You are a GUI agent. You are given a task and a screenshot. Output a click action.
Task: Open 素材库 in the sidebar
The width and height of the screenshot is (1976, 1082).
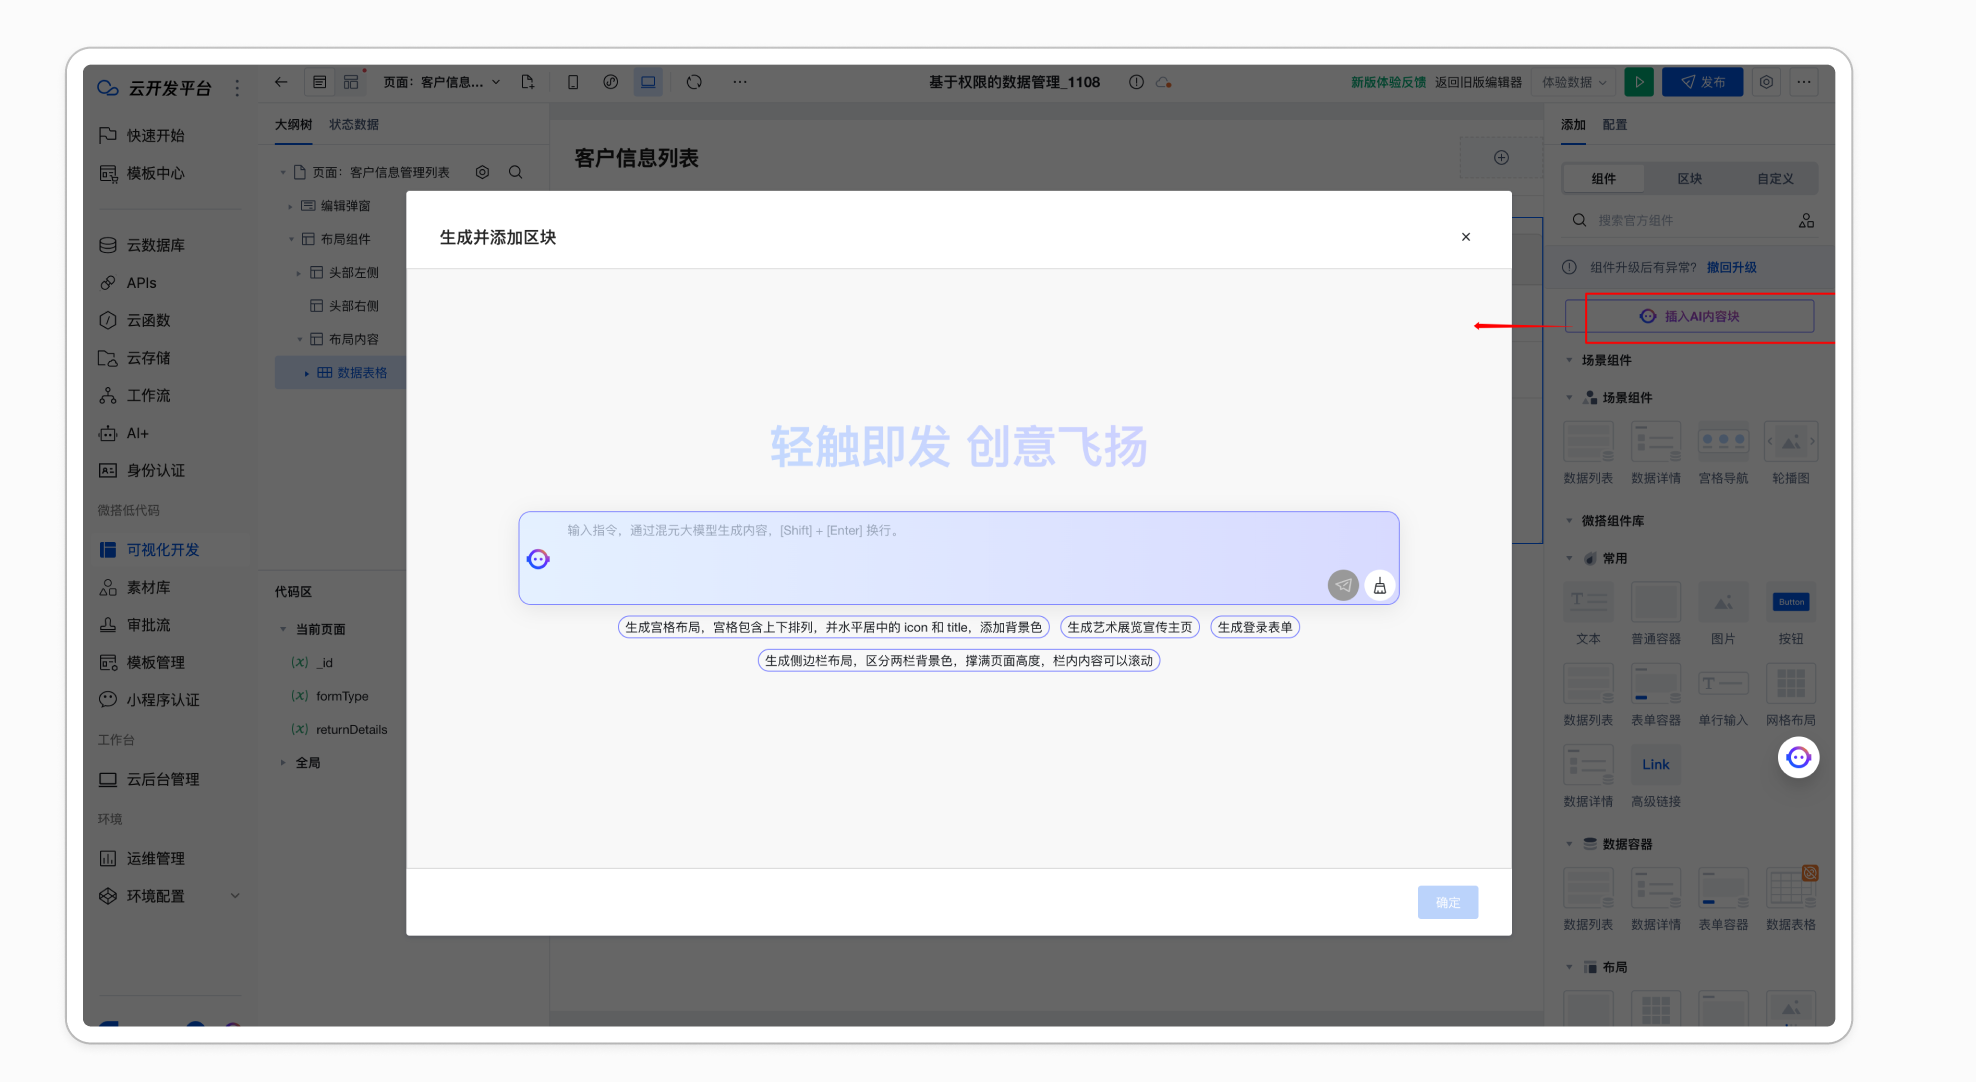[x=148, y=588]
